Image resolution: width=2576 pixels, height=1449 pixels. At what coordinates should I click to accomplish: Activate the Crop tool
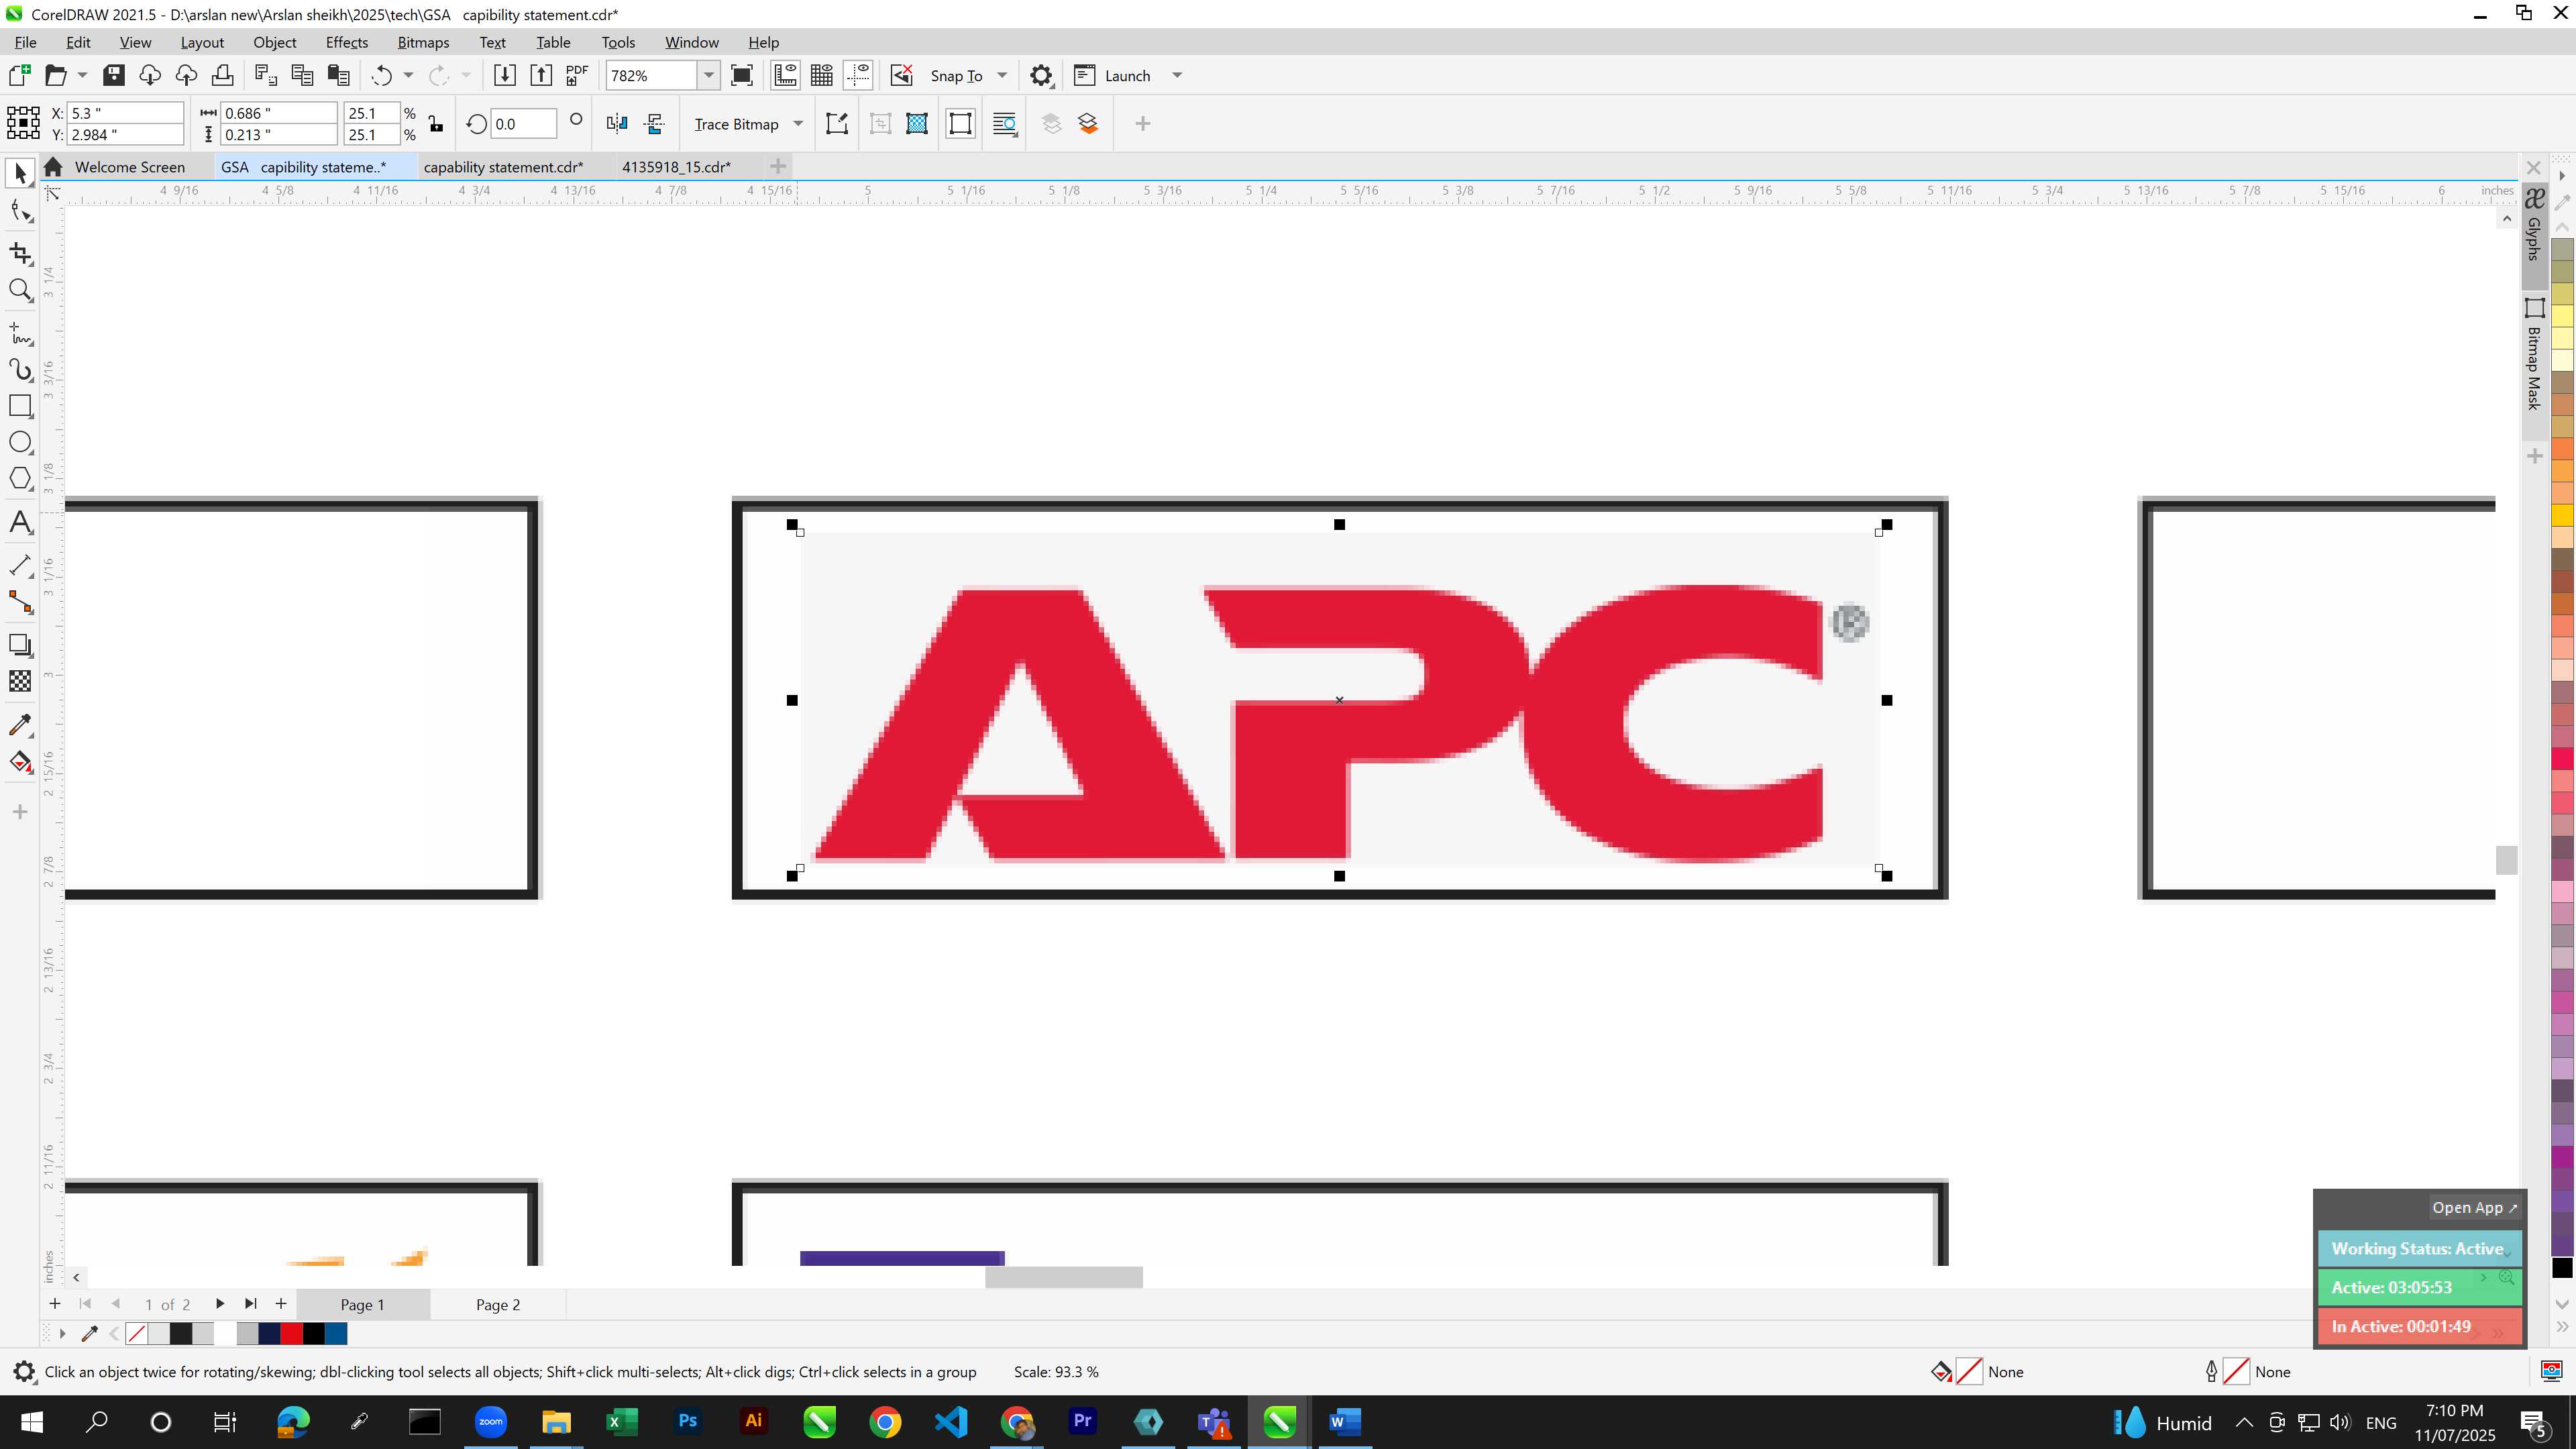tap(20, 253)
